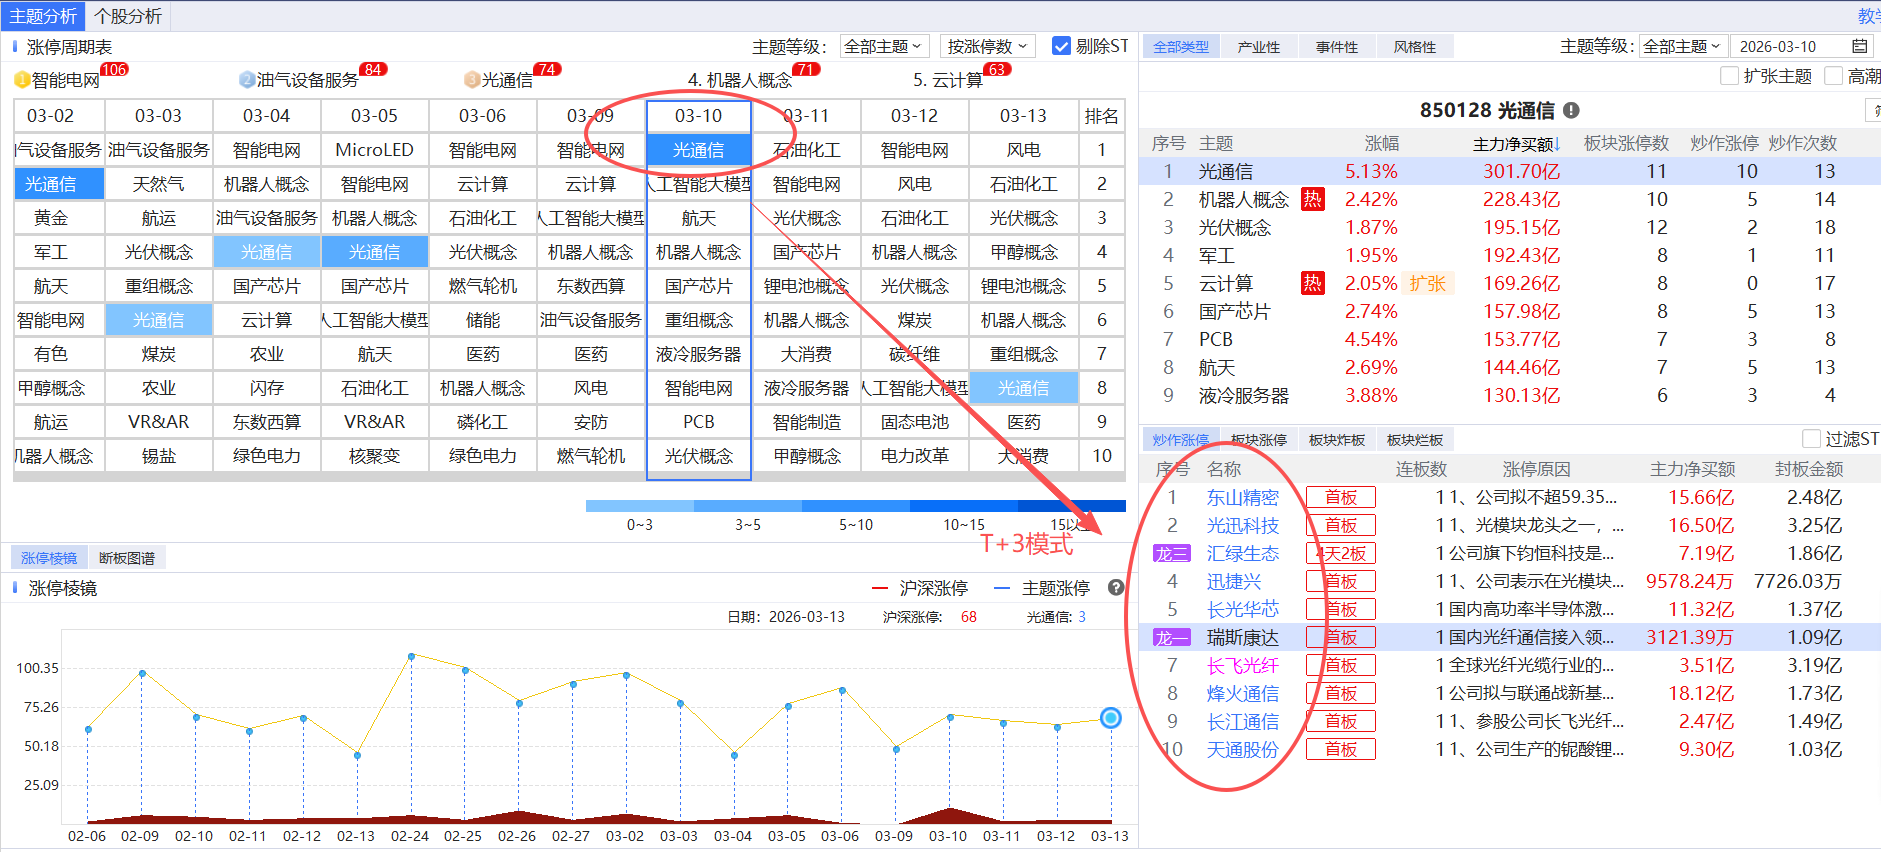The image size is (1881, 852).
Task: Click the rank-2 medal beside 油气设备服务
Action: tap(247, 80)
